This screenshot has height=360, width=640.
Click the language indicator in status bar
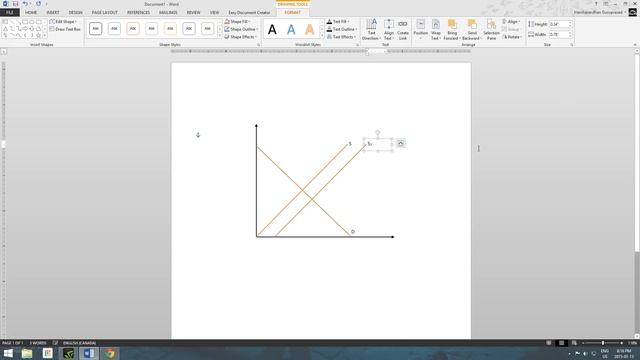point(80,343)
